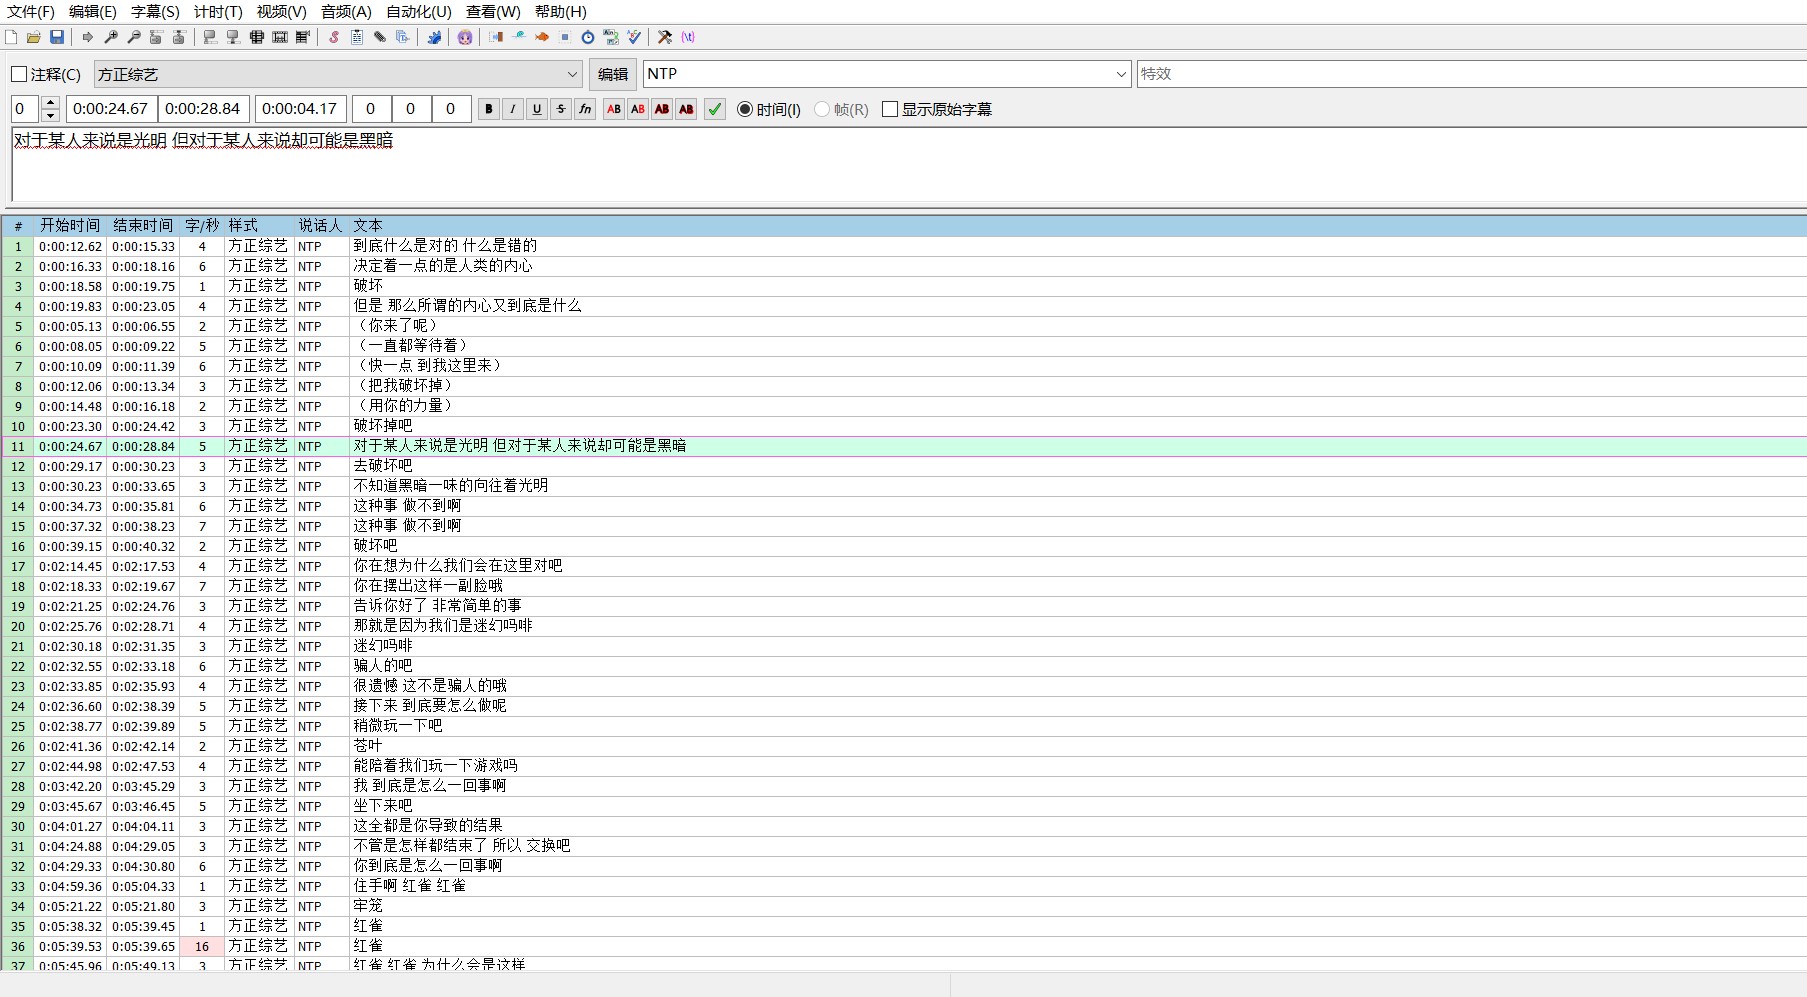
Task: Increase the layer number with the up arrow
Action: (51, 103)
